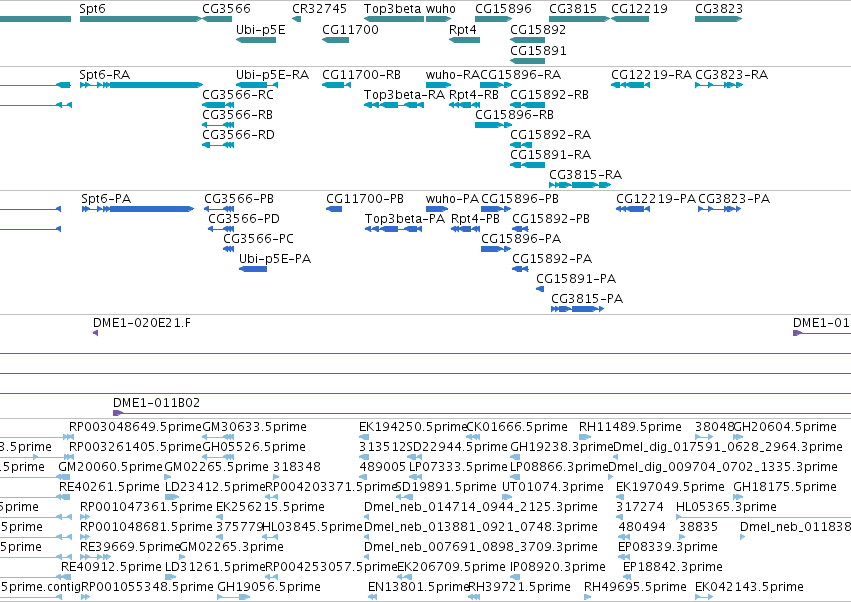Image resolution: width=851 pixels, height=602 pixels.
Task: Select the wuho gene label
Action: (441, 9)
